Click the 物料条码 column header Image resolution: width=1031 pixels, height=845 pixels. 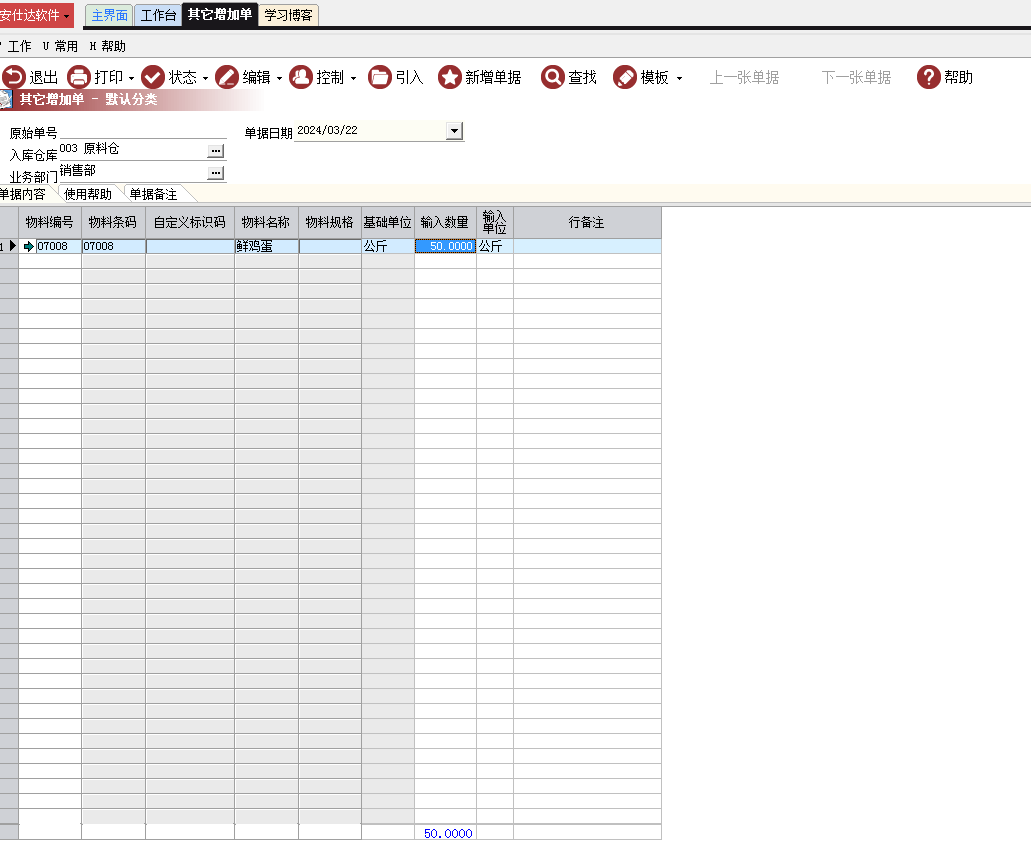point(113,222)
